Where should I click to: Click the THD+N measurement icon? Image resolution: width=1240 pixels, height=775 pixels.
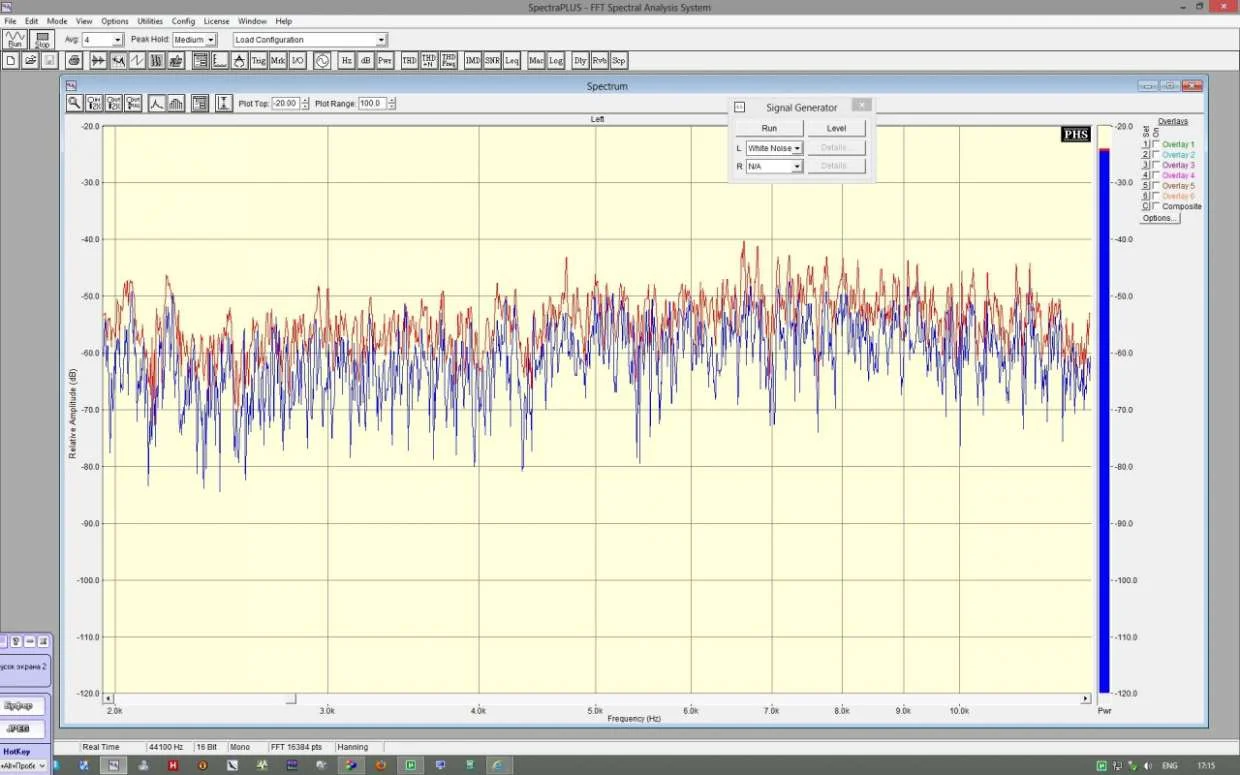(429, 61)
